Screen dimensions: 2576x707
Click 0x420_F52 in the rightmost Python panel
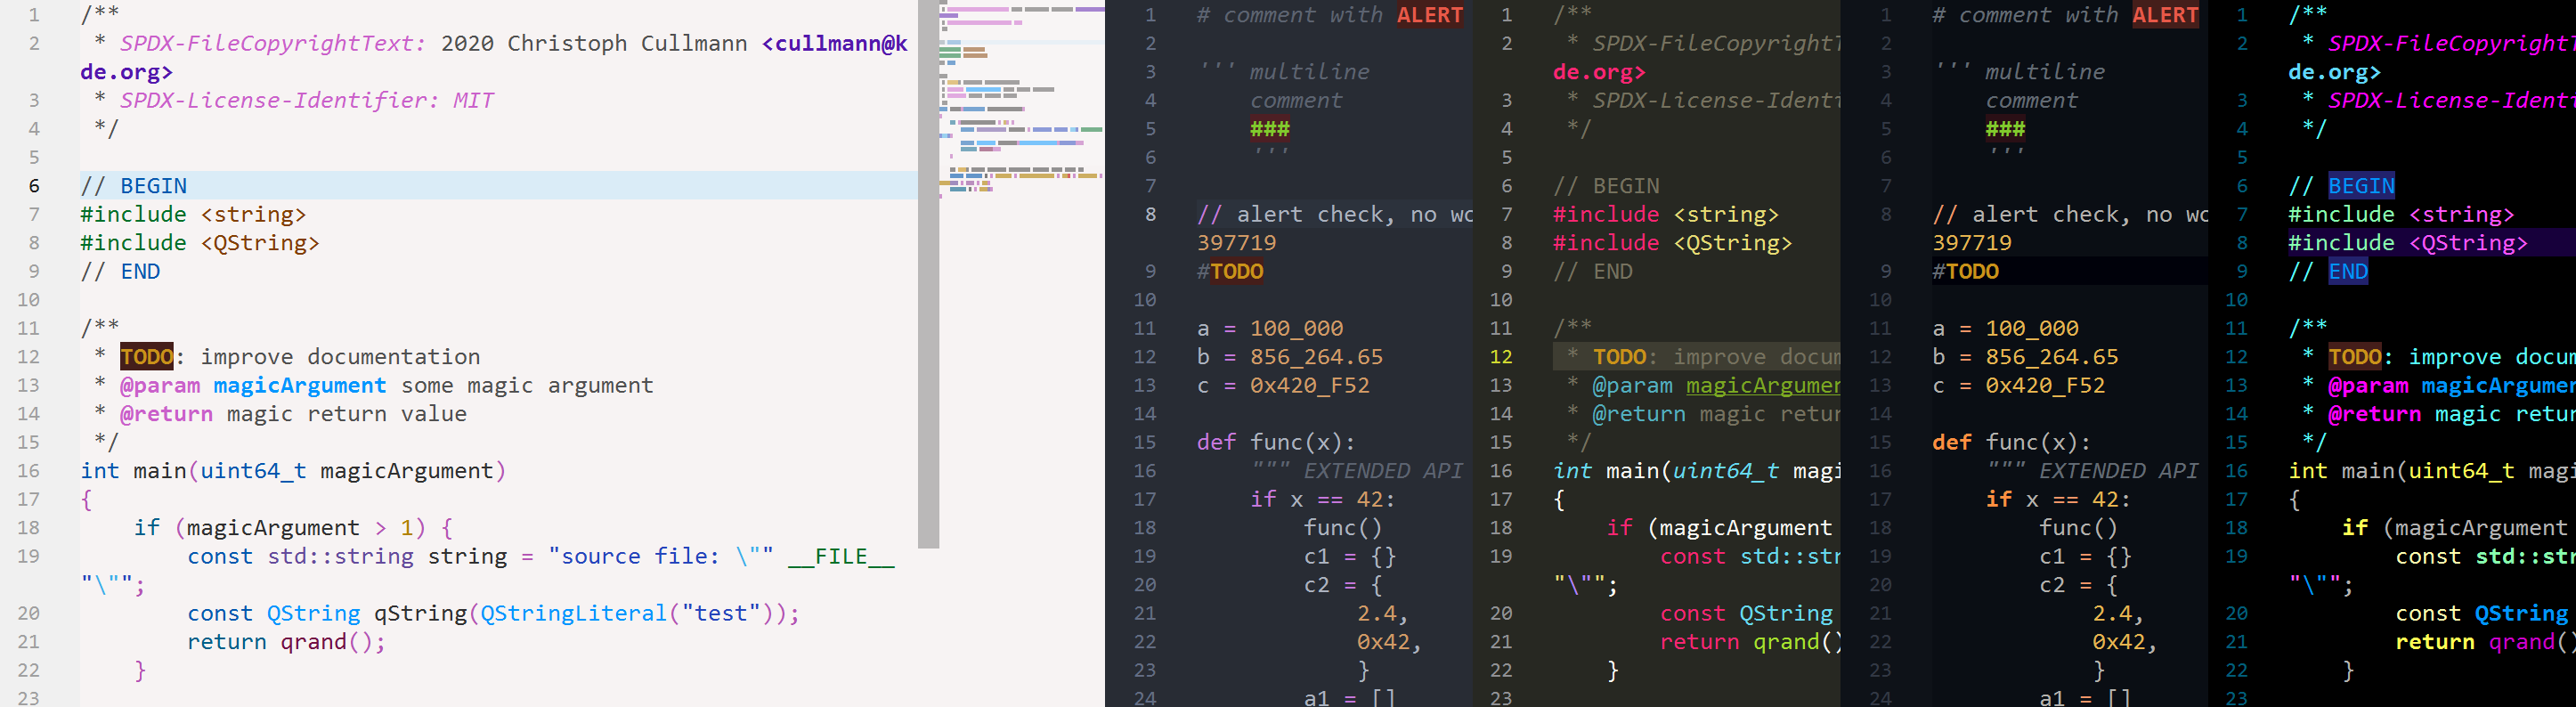pyautogui.click(x=2044, y=386)
